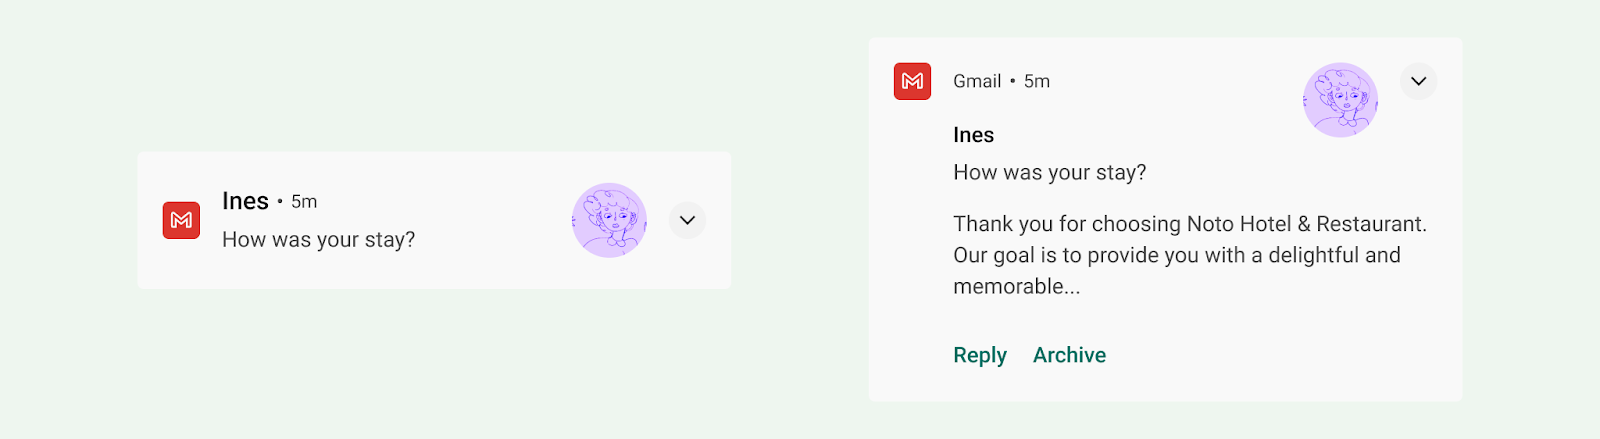Tap Ines's avatar in the collapsed notification
The width and height of the screenshot is (1600, 439).
coord(609,220)
